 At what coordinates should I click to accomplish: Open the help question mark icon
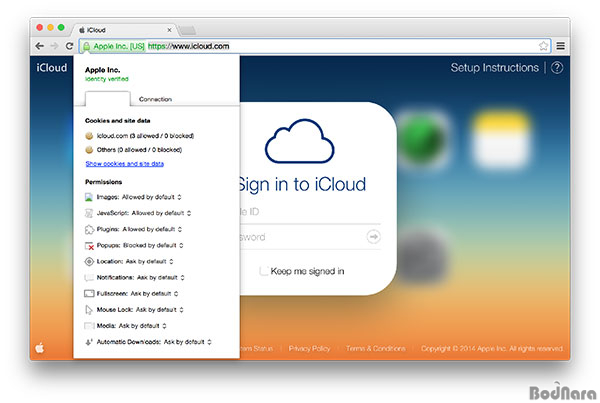coord(557,68)
